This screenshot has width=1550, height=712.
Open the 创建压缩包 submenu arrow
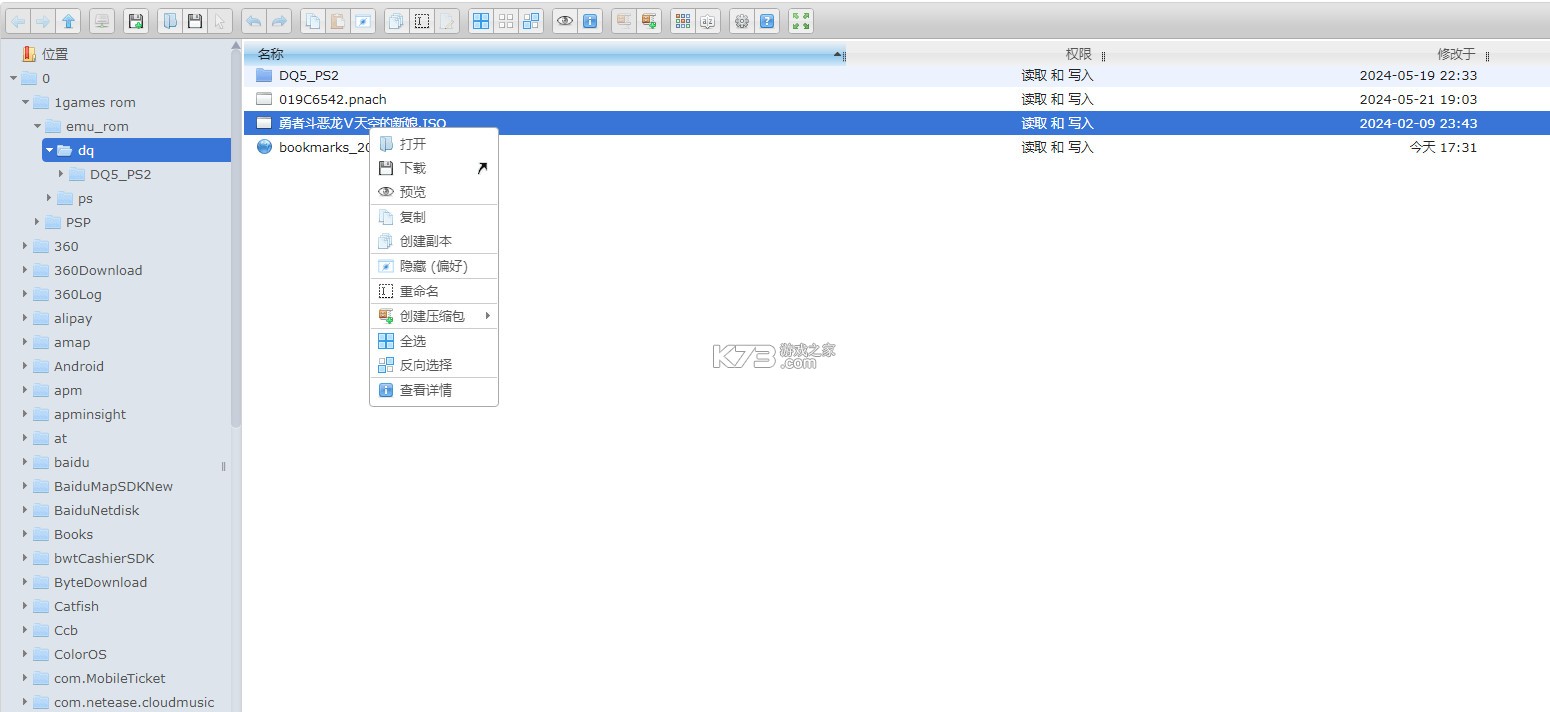(x=487, y=316)
